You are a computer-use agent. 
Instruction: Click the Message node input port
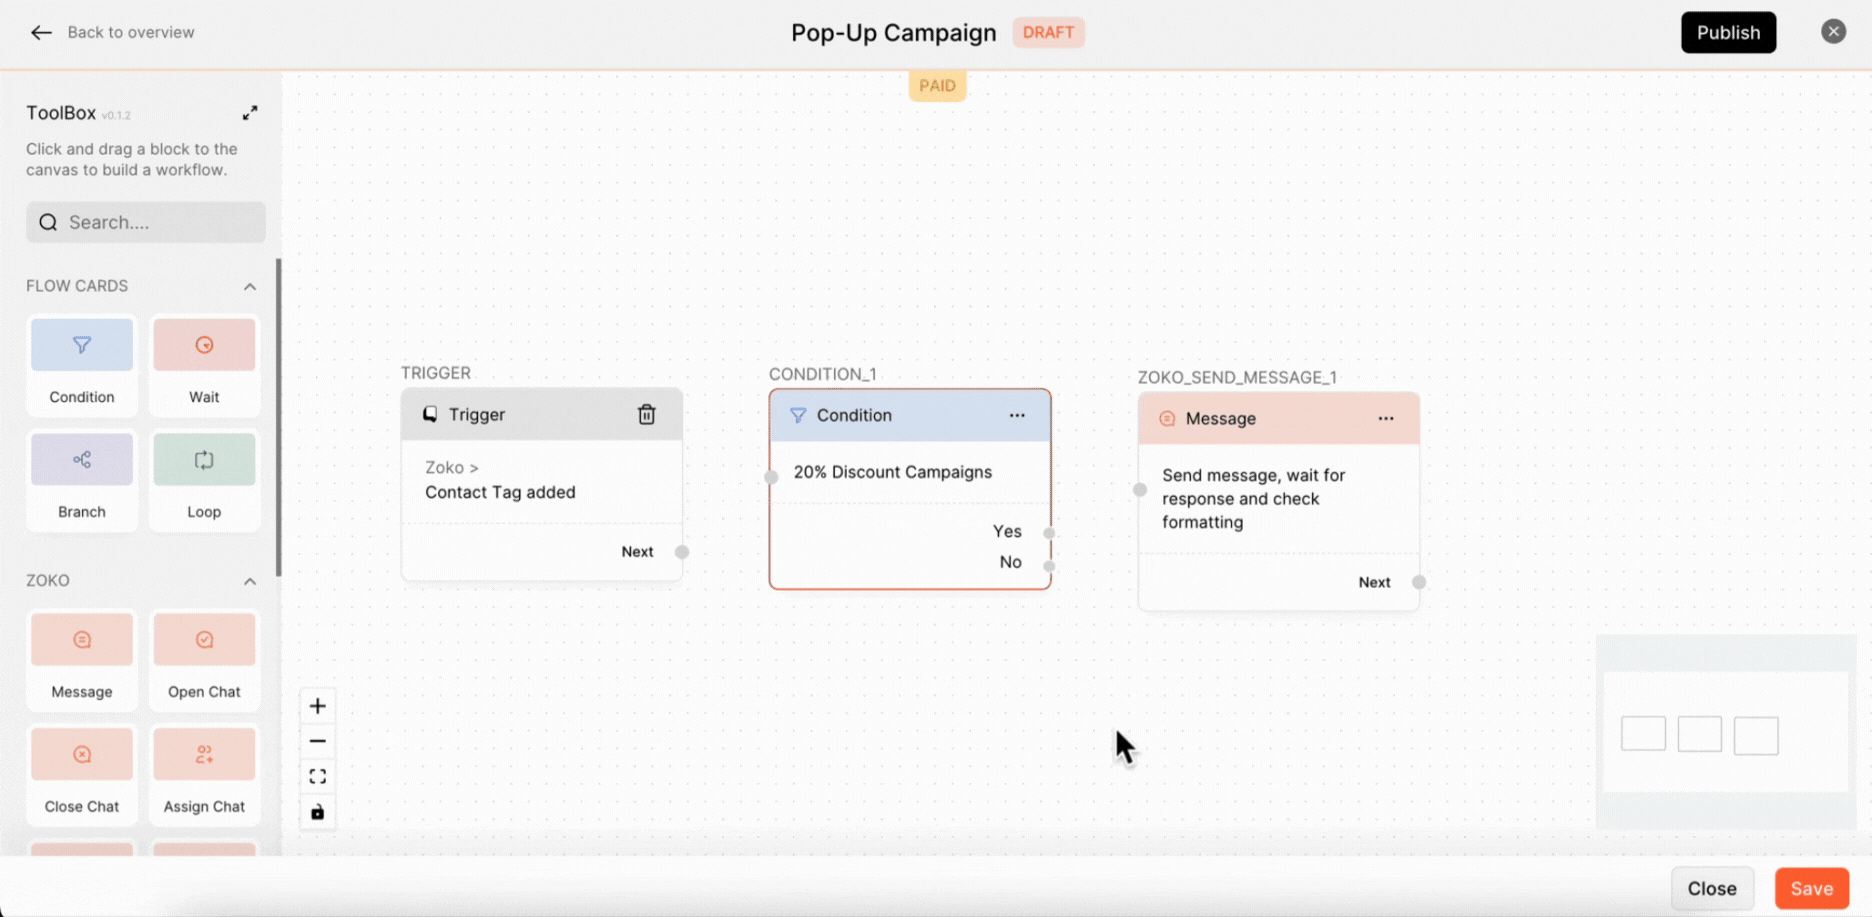[1140, 490]
